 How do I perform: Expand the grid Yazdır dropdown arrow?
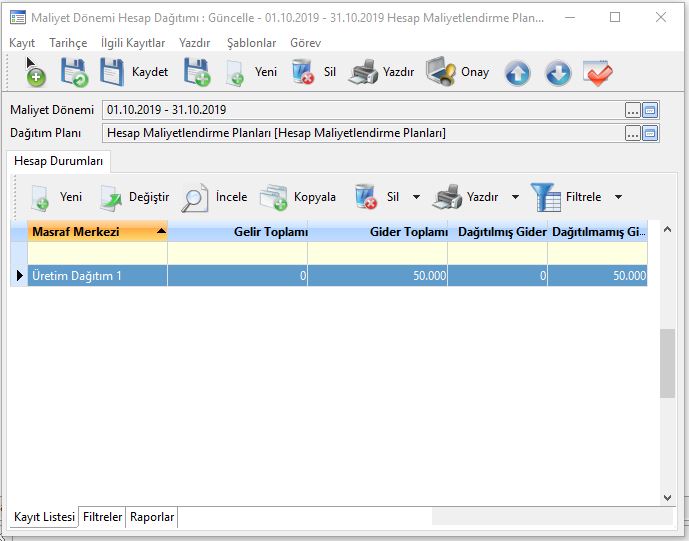[x=515, y=198]
